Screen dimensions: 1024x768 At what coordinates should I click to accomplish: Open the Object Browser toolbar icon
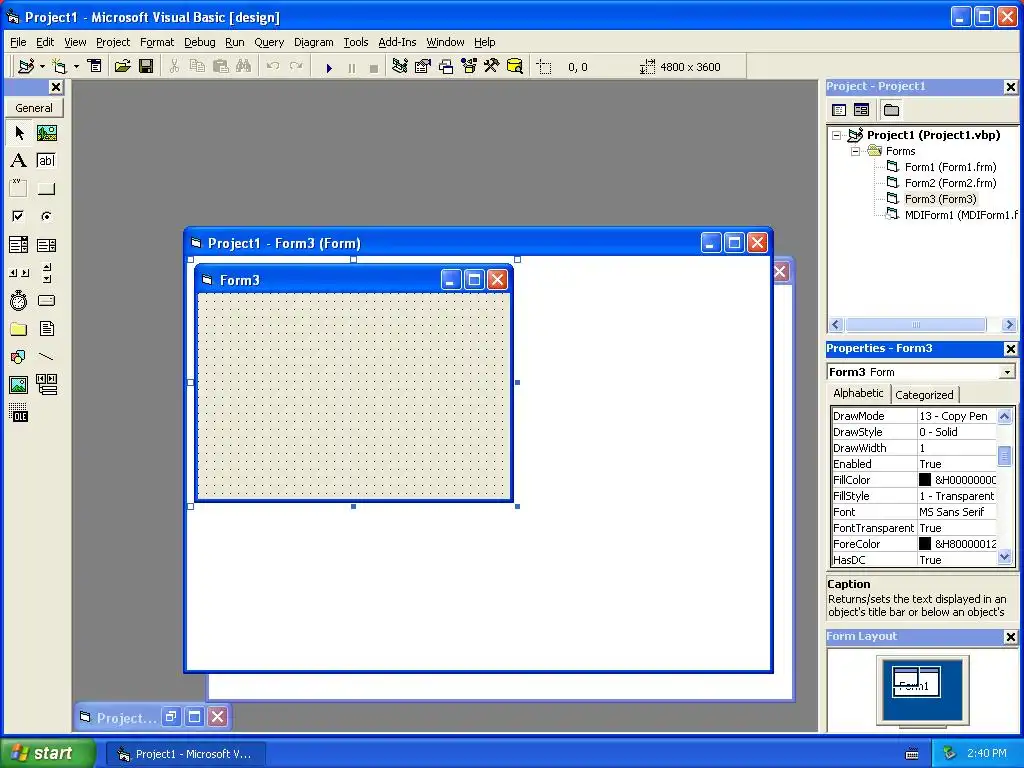click(x=469, y=66)
